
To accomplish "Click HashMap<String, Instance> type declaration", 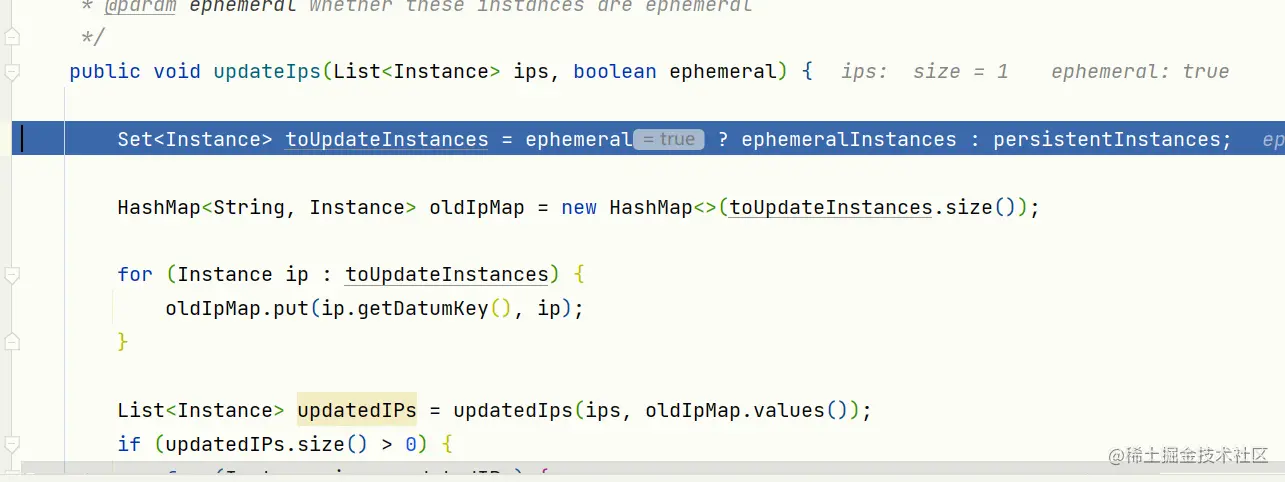I will 267,208.
